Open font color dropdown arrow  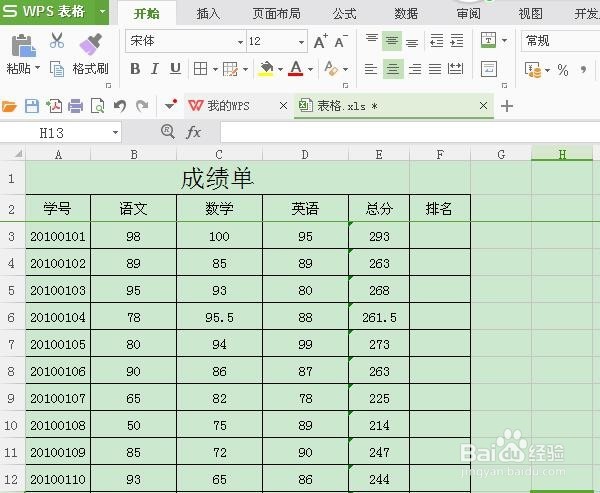click(x=310, y=70)
